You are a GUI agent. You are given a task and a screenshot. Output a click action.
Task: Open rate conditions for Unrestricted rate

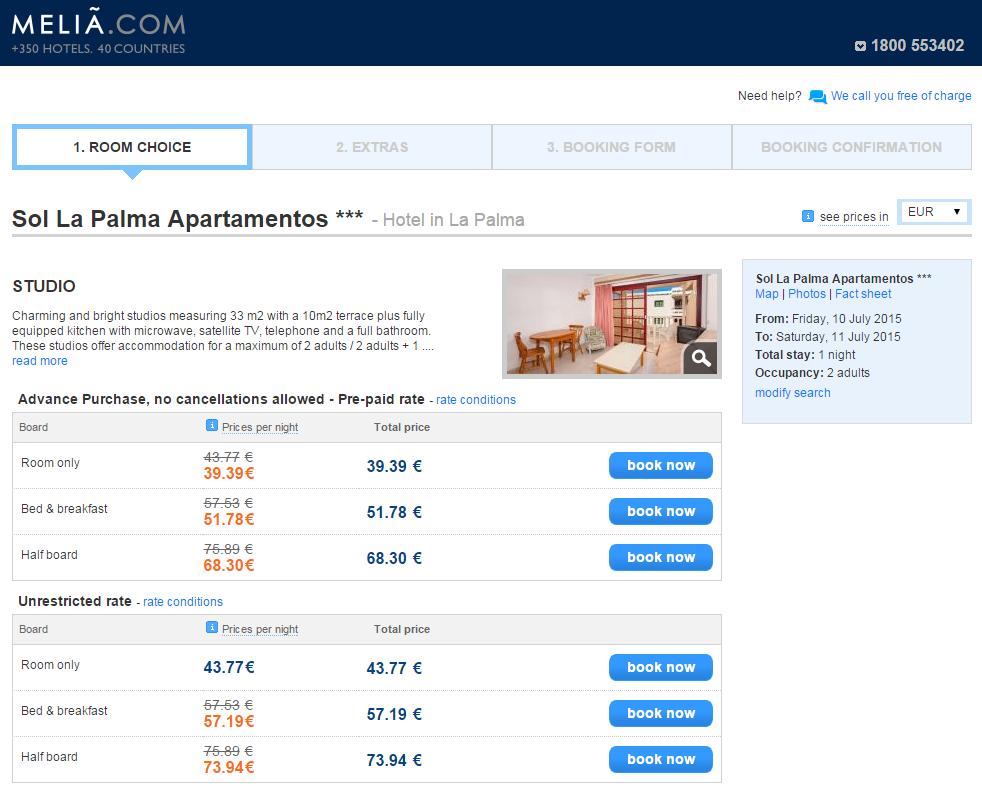click(x=183, y=601)
